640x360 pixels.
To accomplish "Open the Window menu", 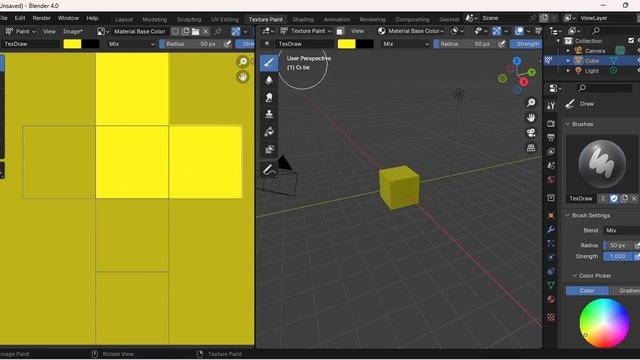I will click(68, 18).
